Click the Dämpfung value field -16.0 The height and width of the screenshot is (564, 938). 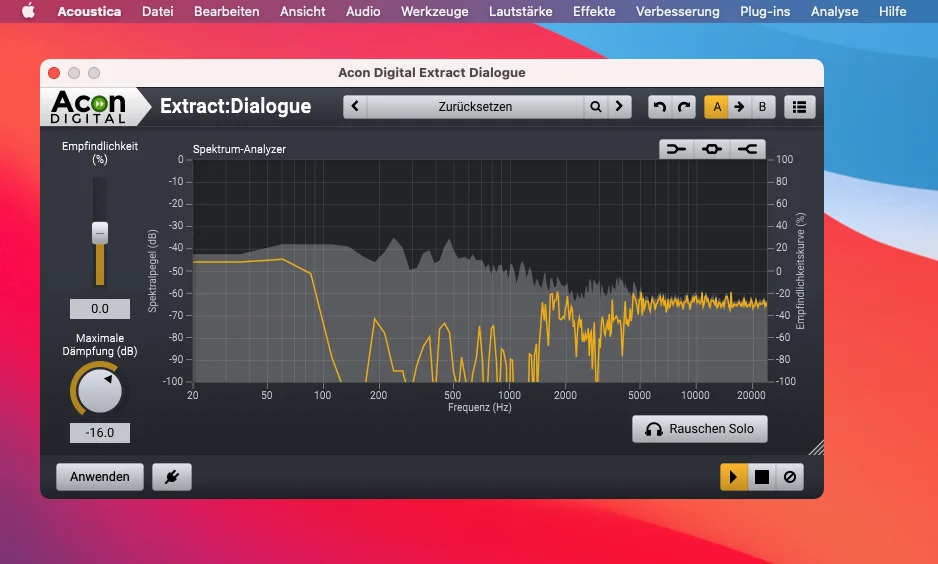tap(100, 432)
